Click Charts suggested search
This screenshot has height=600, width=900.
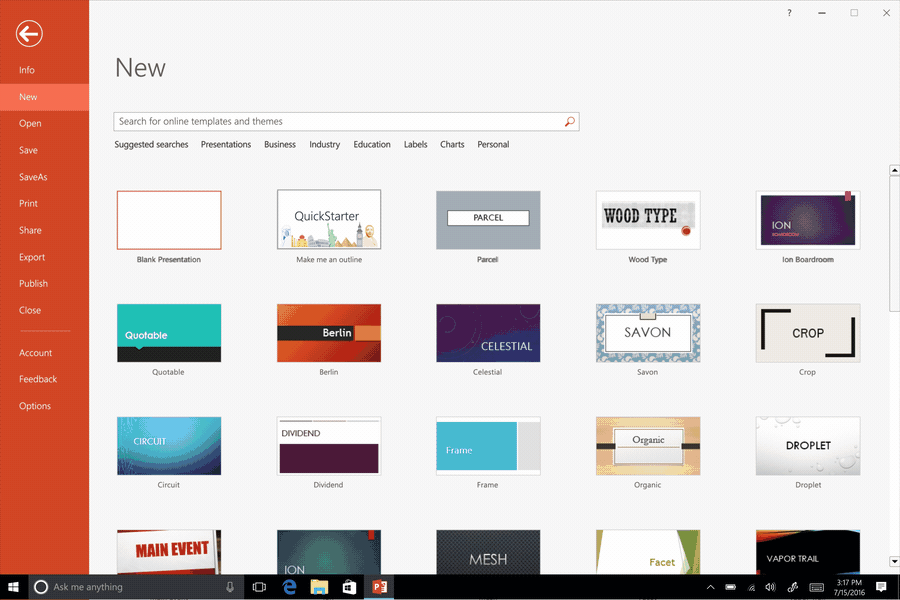click(452, 144)
